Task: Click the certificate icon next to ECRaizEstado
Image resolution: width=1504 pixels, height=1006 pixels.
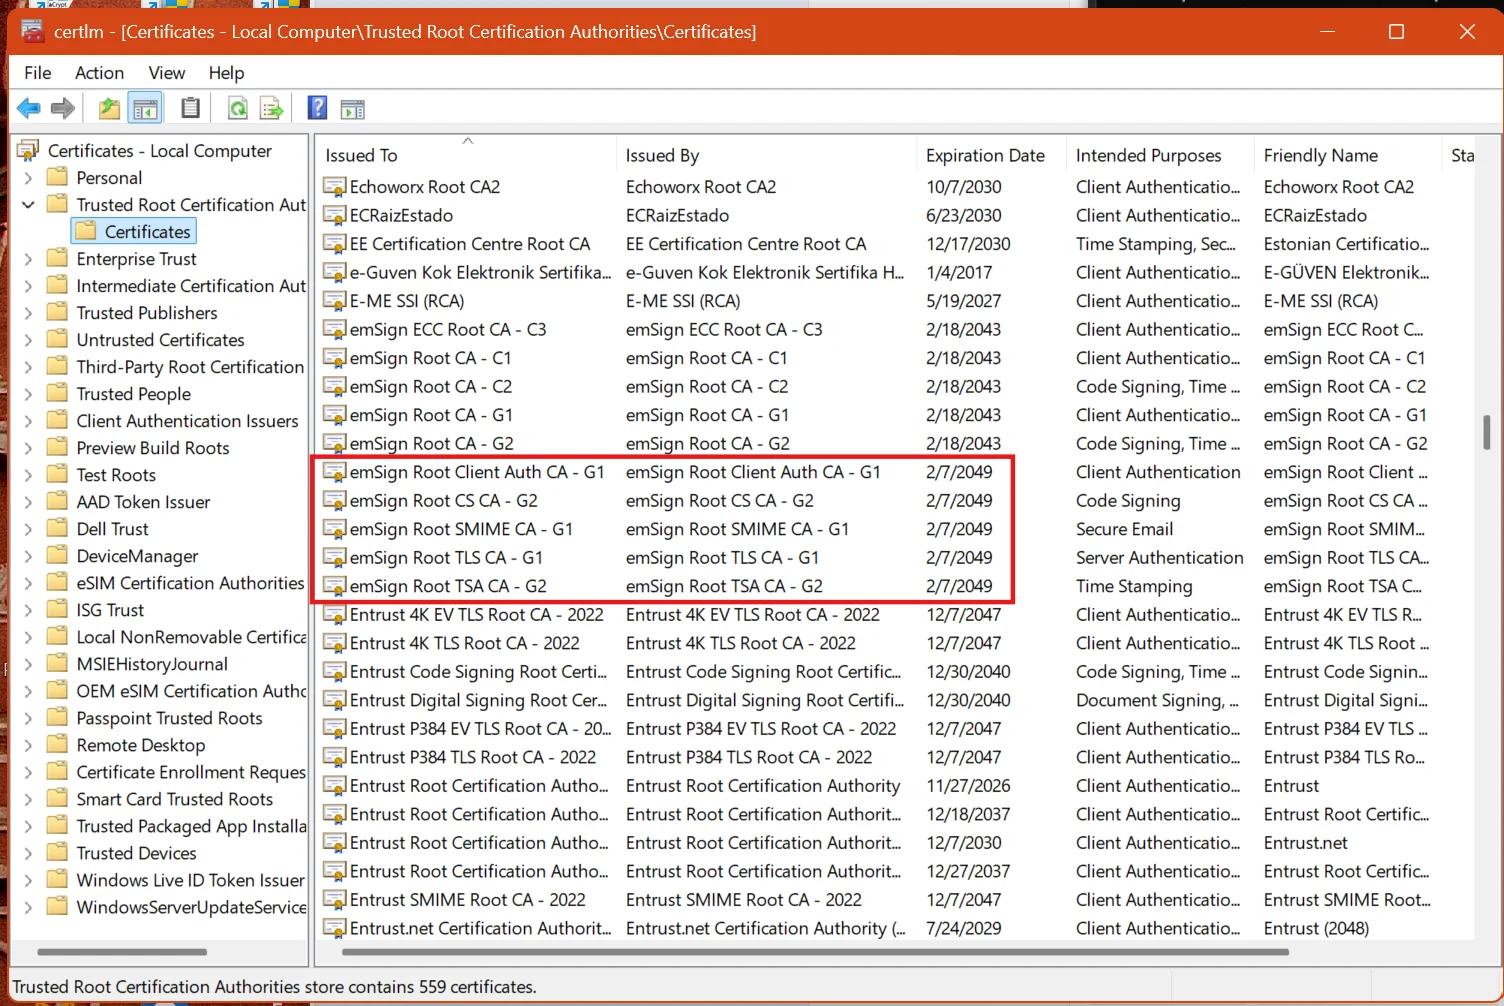Action: coord(334,216)
